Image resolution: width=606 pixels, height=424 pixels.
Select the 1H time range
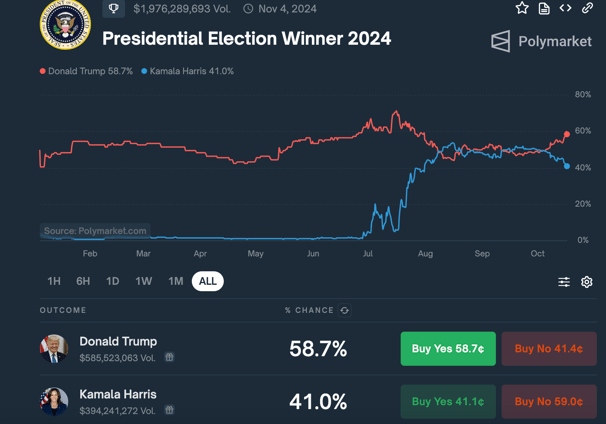(54, 281)
